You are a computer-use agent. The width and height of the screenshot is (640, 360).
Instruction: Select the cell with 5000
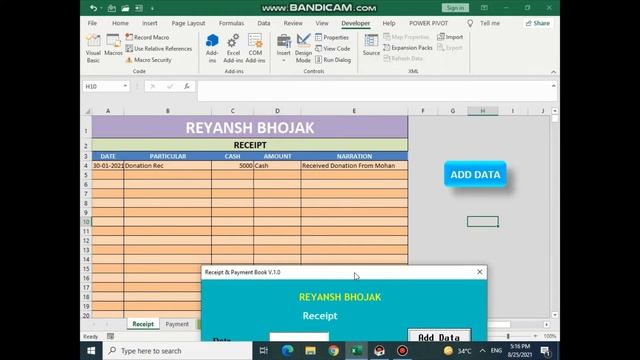(232, 166)
